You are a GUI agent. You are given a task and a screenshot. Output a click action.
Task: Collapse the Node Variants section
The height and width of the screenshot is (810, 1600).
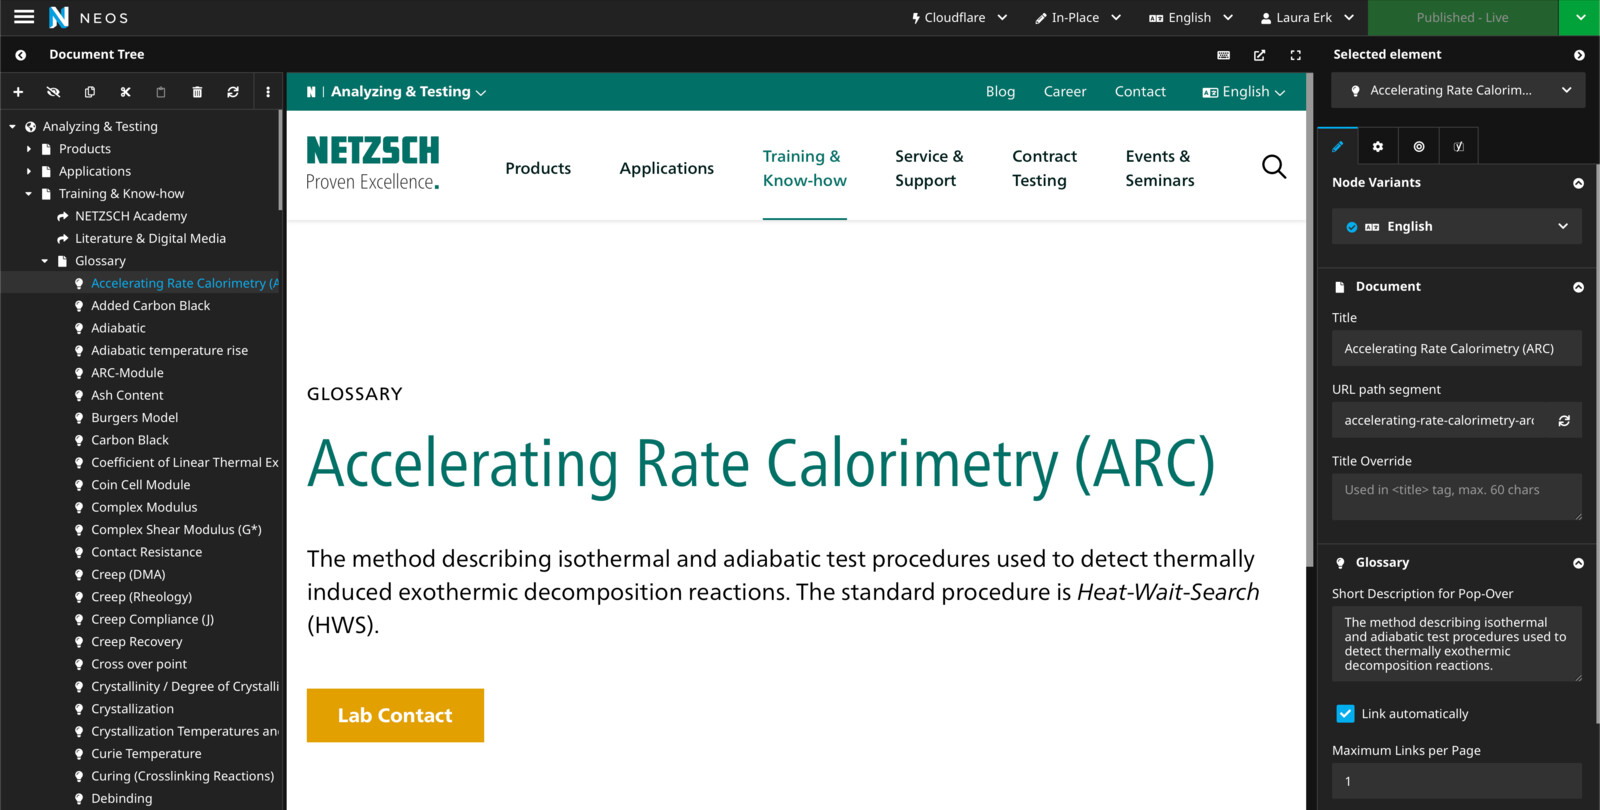1578,183
